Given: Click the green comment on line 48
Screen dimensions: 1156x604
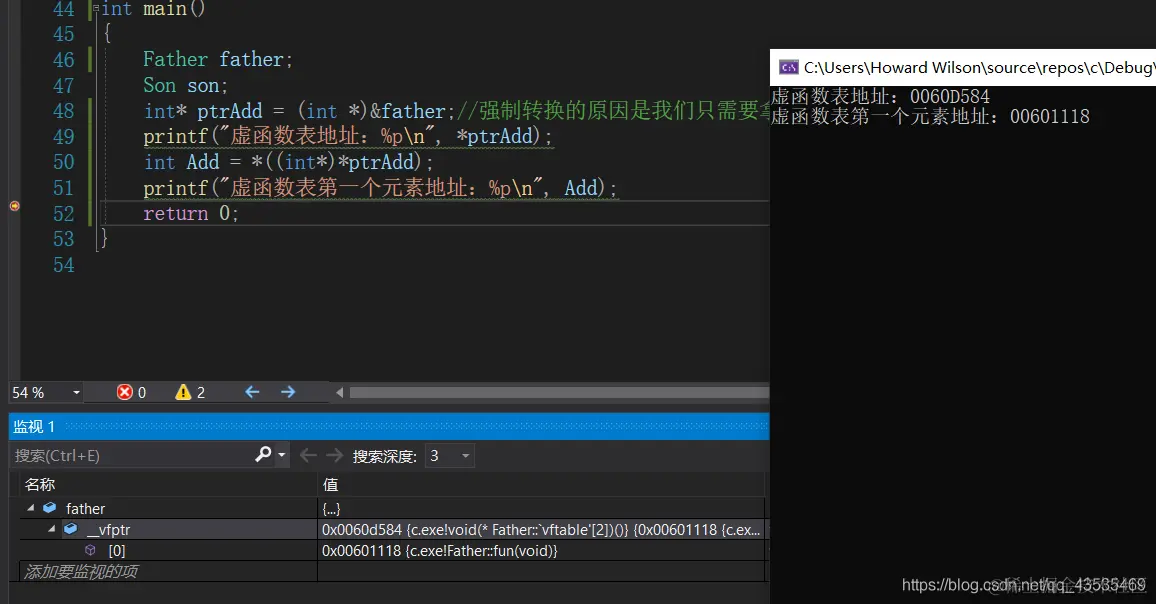Looking at the screenshot, I should pos(613,111).
